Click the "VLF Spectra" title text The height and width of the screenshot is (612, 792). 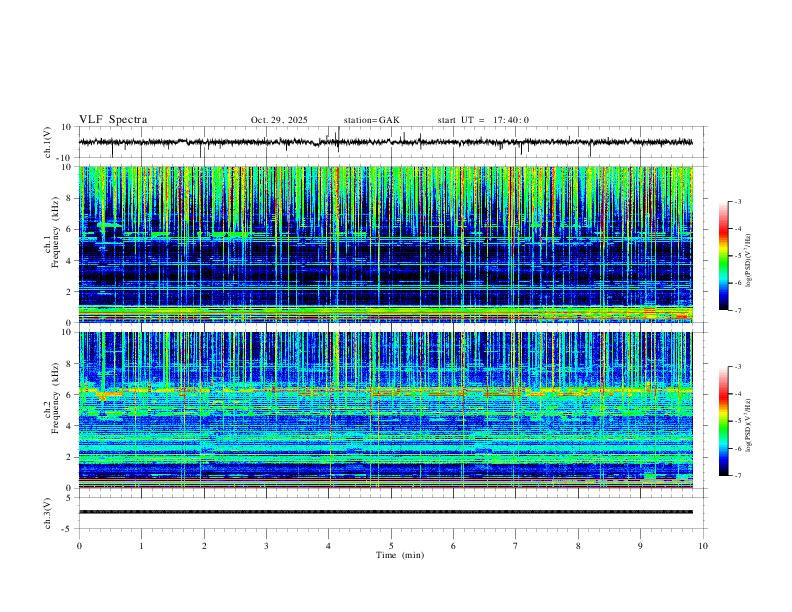coord(113,120)
